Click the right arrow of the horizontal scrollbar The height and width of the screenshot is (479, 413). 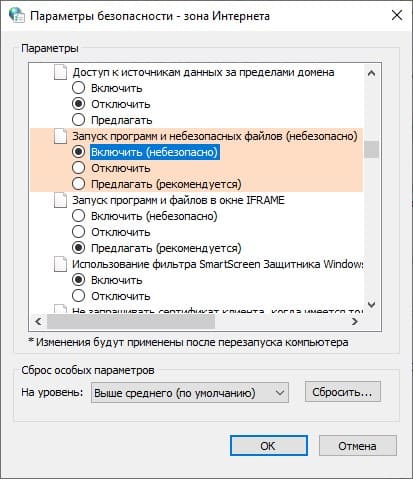point(355,322)
